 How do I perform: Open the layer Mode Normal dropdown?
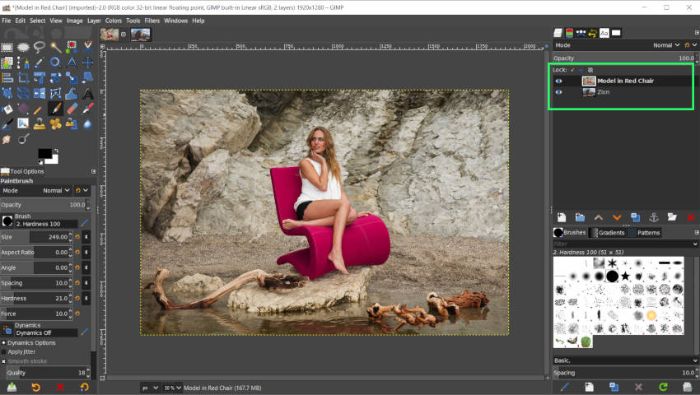pyautogui.click(x=666, y=45)
